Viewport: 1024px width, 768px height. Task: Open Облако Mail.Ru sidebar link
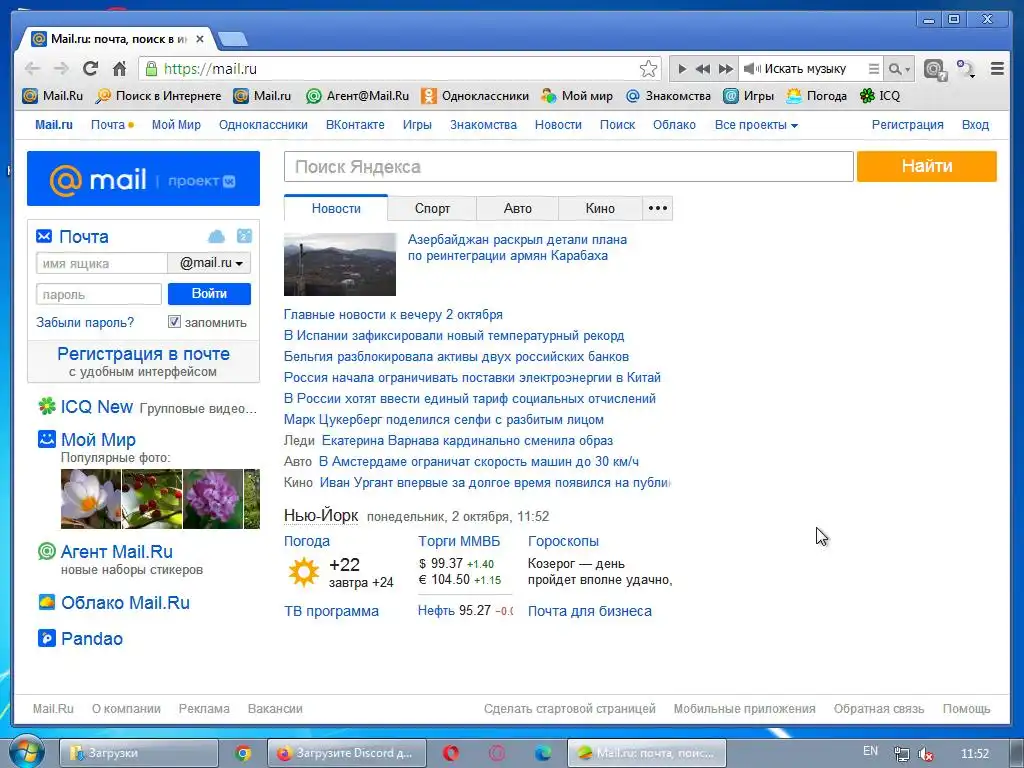pos(125,603)
